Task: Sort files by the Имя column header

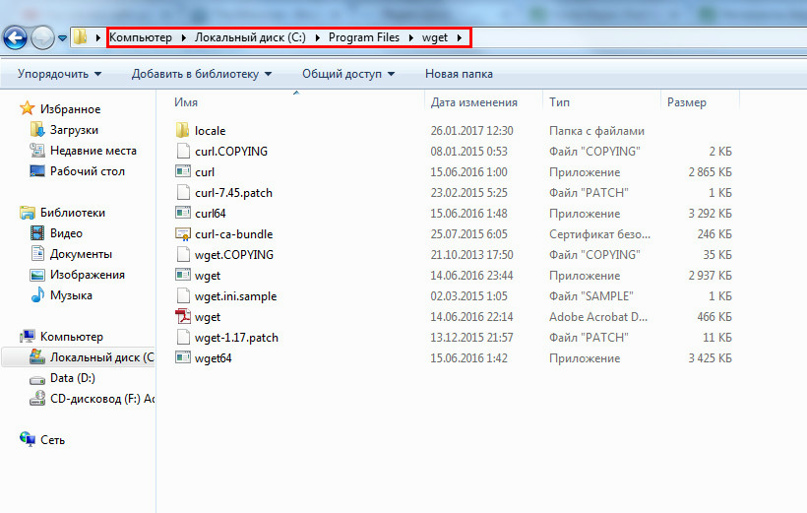Action: [x=186, y=102]
